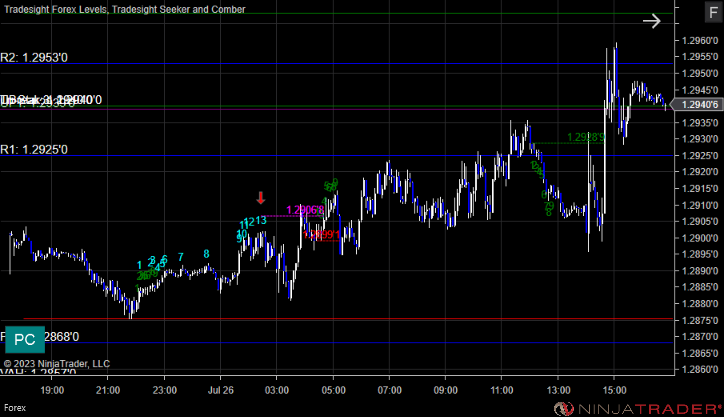Screen dimensions: 724x417
Task: Click the red down-arrow sell signal
Action: [261, 198]
